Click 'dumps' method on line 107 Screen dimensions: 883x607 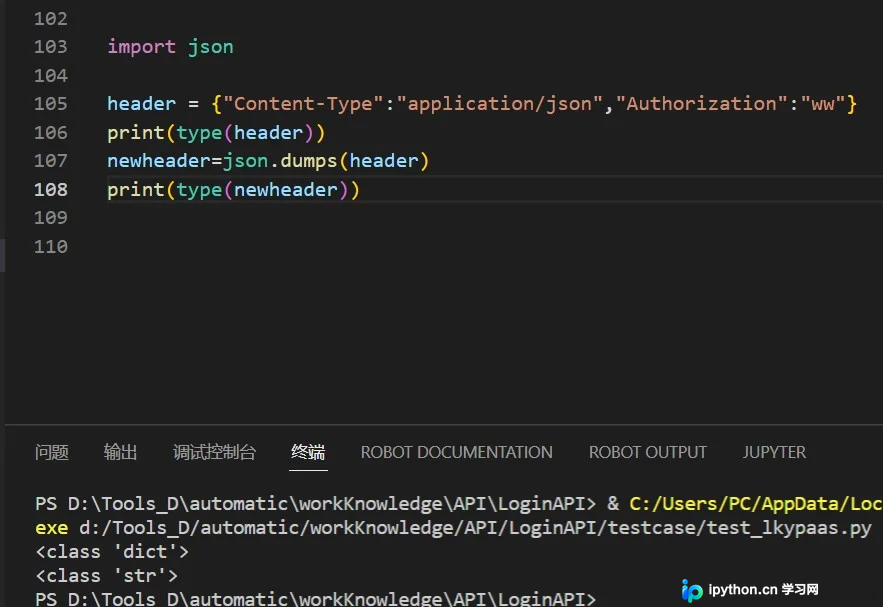click(x=309, y=162)
